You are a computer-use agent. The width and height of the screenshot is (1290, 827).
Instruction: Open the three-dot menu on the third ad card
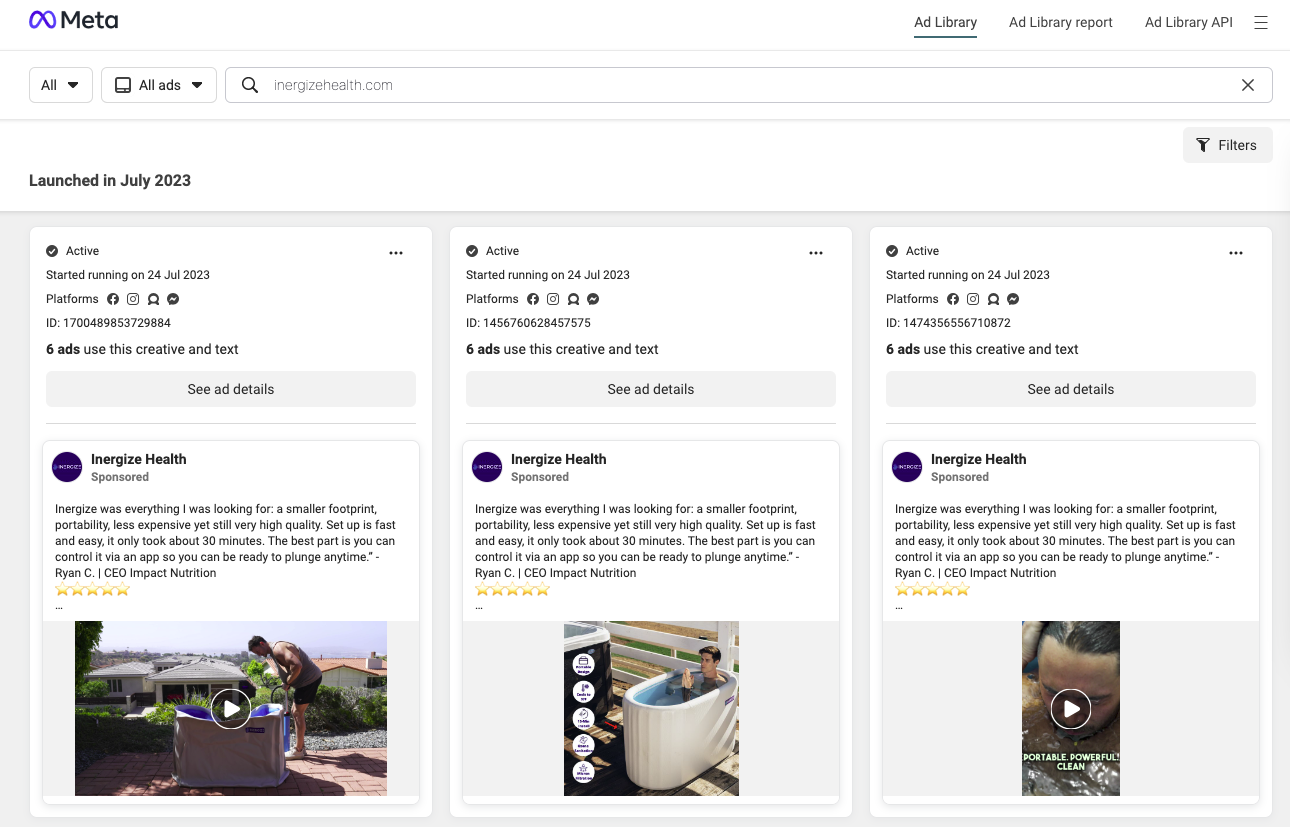click(1236, 252)
